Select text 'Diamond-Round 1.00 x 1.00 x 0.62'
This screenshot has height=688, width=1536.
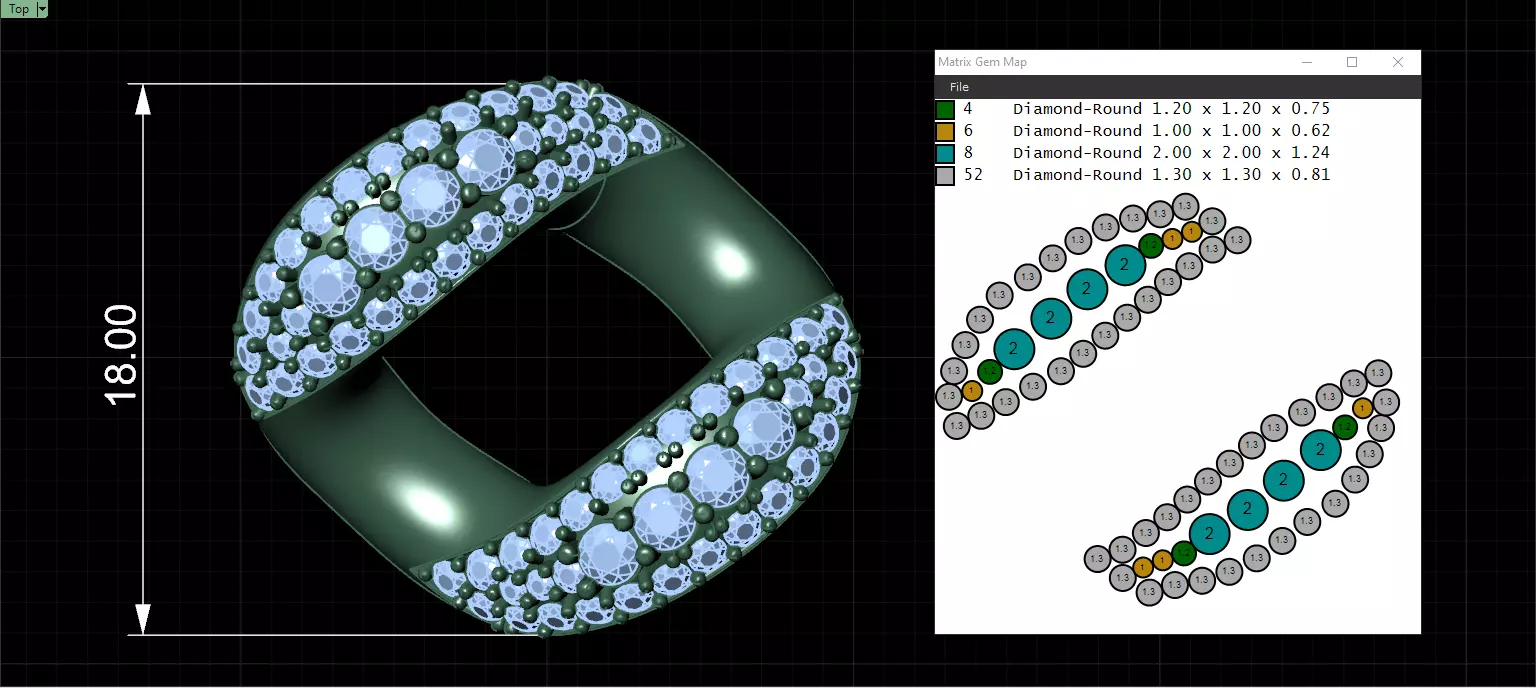[1171, 131]
